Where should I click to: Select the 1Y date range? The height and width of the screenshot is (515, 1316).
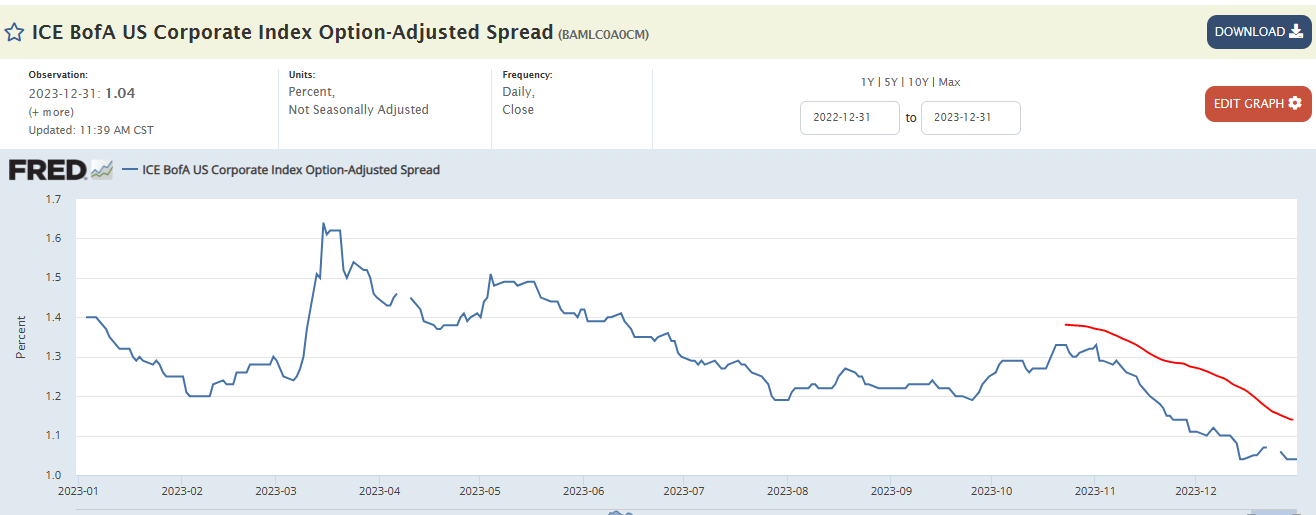867,82
